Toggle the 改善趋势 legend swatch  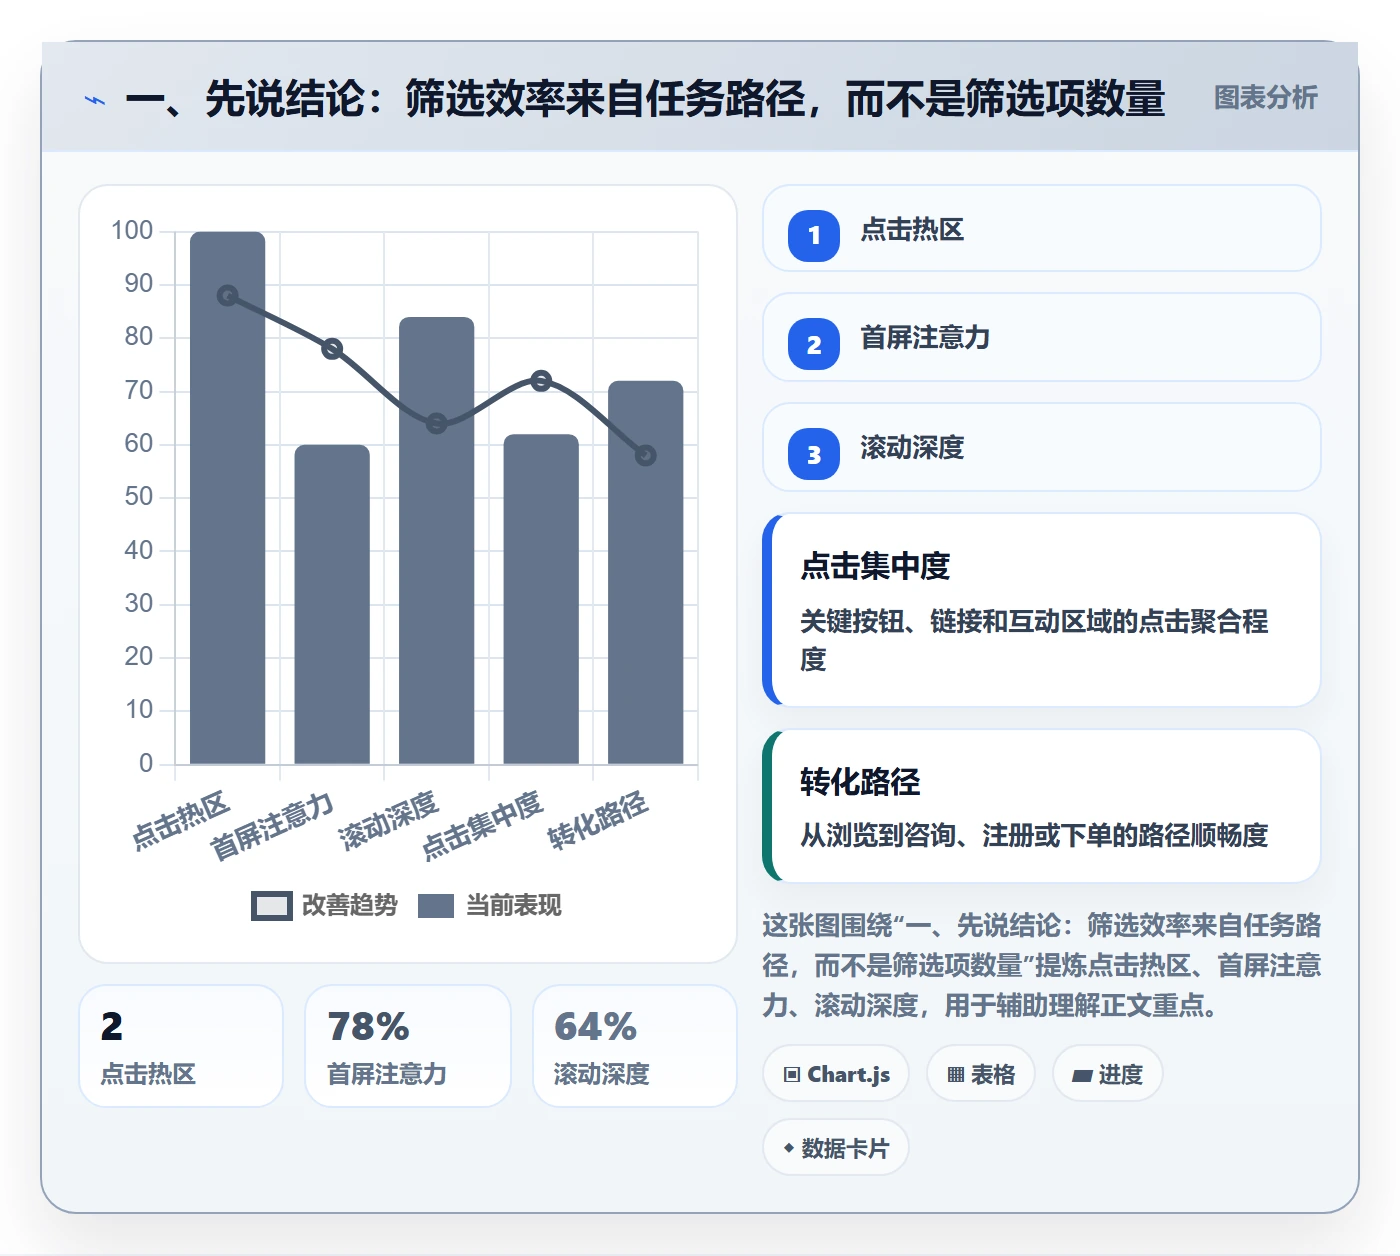(x=272, y=906)
